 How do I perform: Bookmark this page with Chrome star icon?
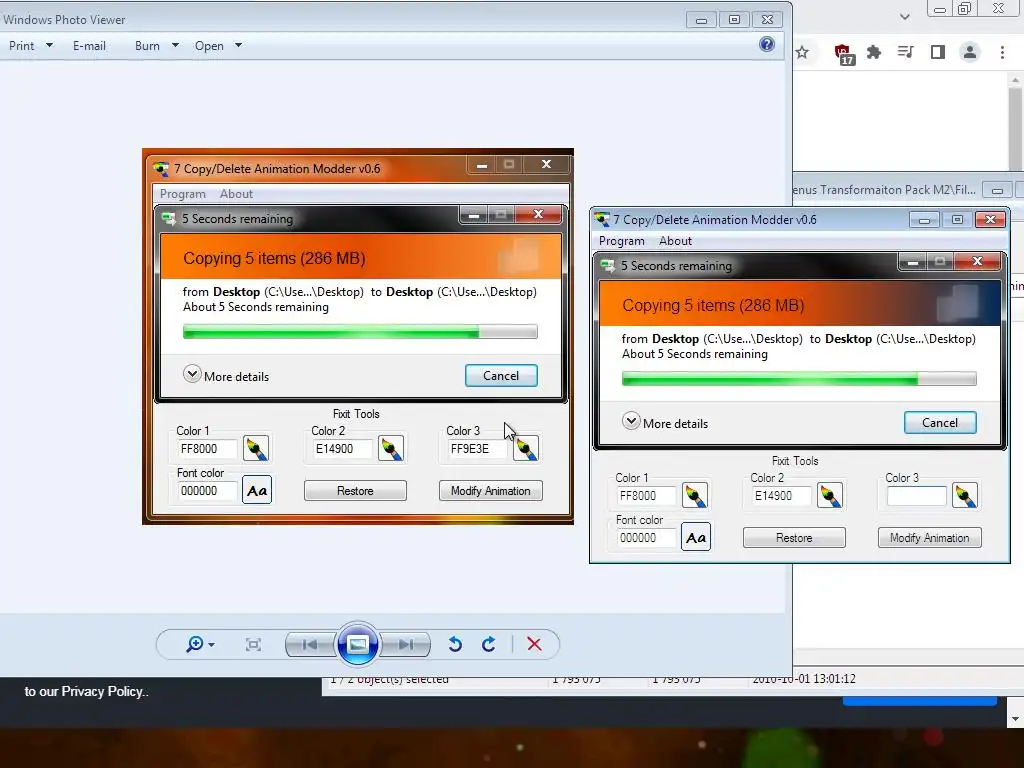click(803, 52)
